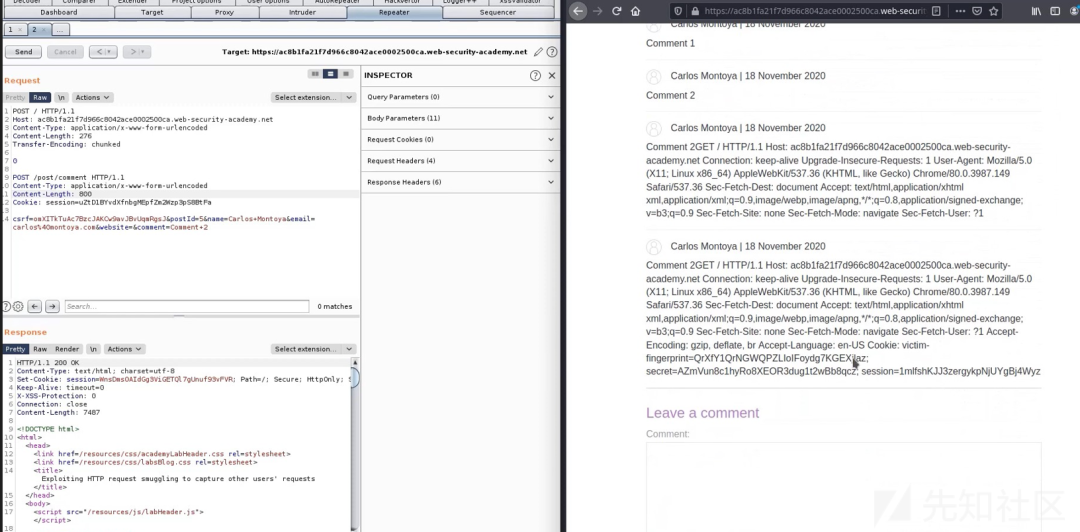Toggle Firefox reader view
Viewport: 1080px width, 532px height.
[x=935, y=11]
